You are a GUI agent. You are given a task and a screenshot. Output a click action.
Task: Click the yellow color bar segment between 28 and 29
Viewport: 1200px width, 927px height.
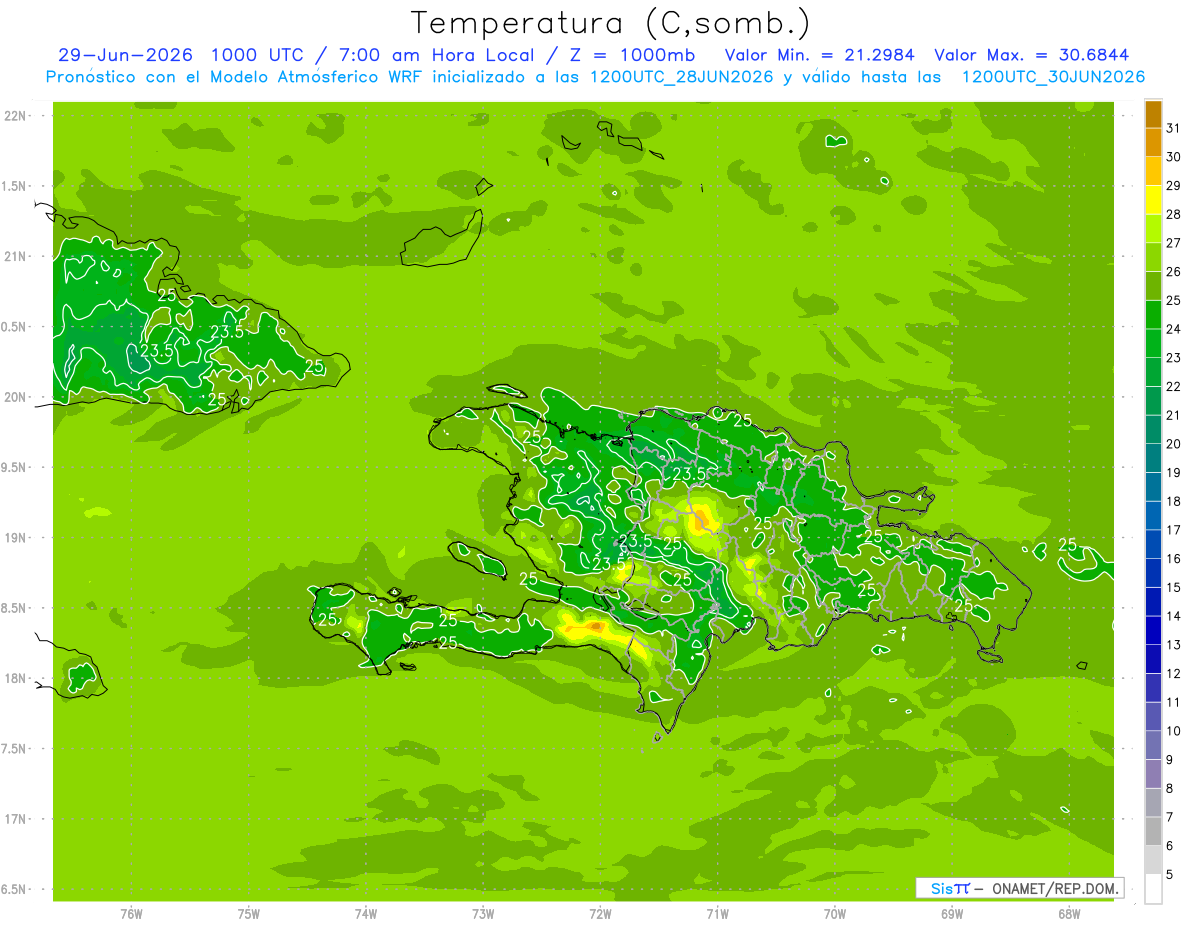(x=1154, y=200)
